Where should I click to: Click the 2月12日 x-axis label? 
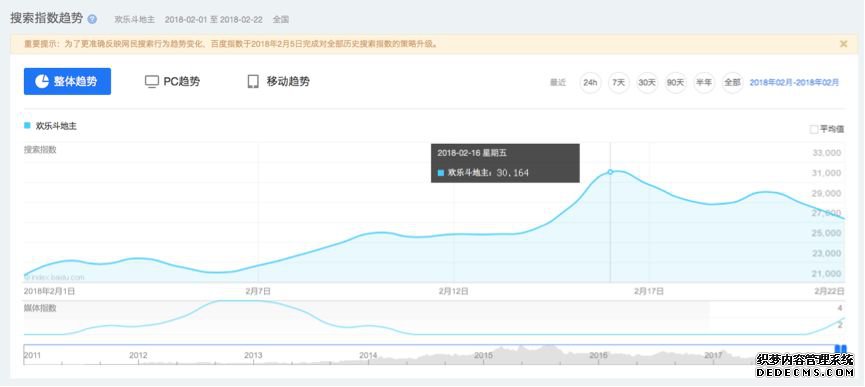pyautogui.click(x=453, y=291)
